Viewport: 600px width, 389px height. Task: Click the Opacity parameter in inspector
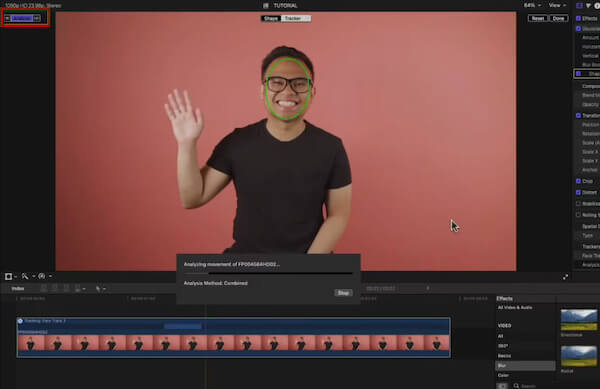tap(590, 104)
